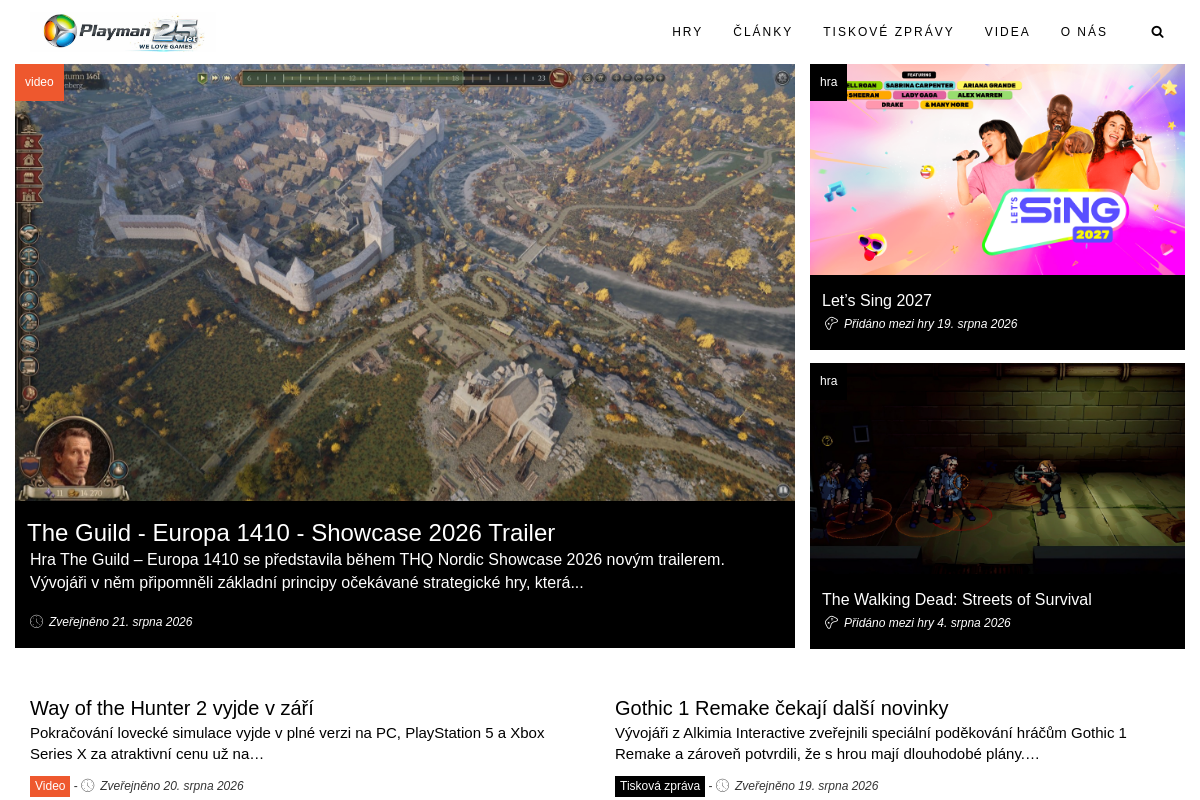The height and width of the screenshot is (800, 1200).
Task: Open the HRY menu item
Action: (687, 32)
